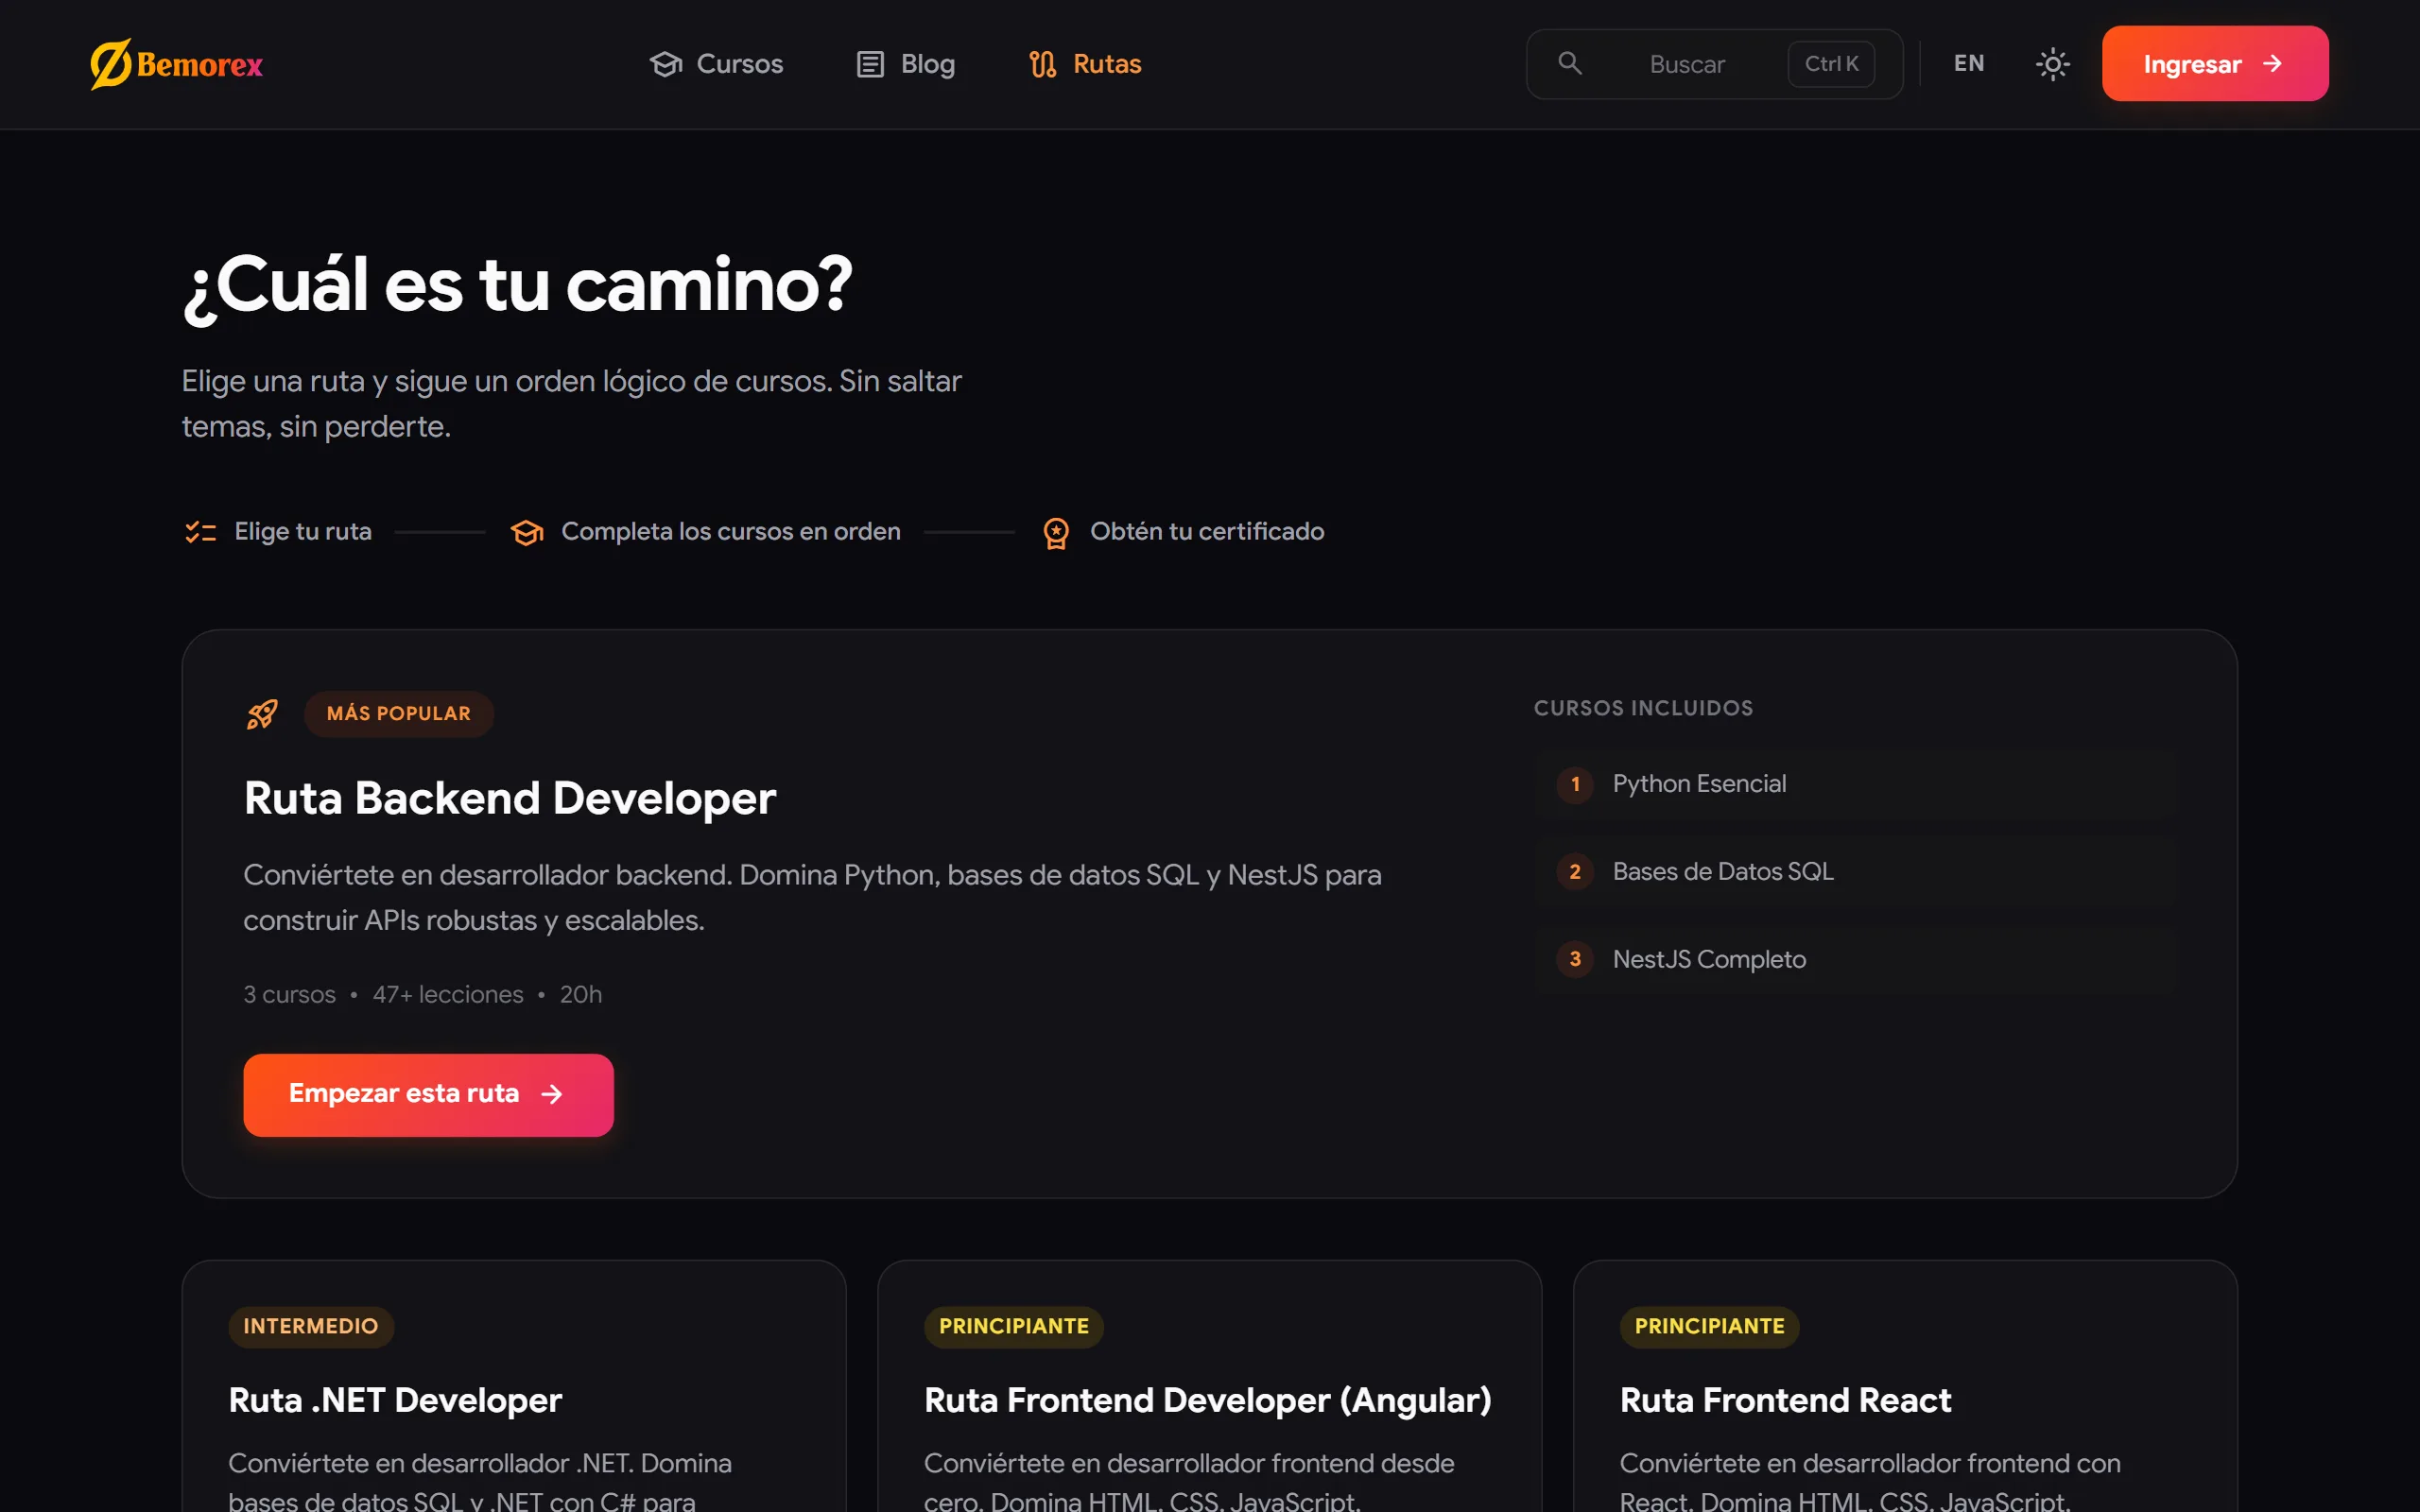Click the Empezar esta ruta button
Image resolution: width=2420 pixels, height=1512 pixels.
click(428, 1095)
